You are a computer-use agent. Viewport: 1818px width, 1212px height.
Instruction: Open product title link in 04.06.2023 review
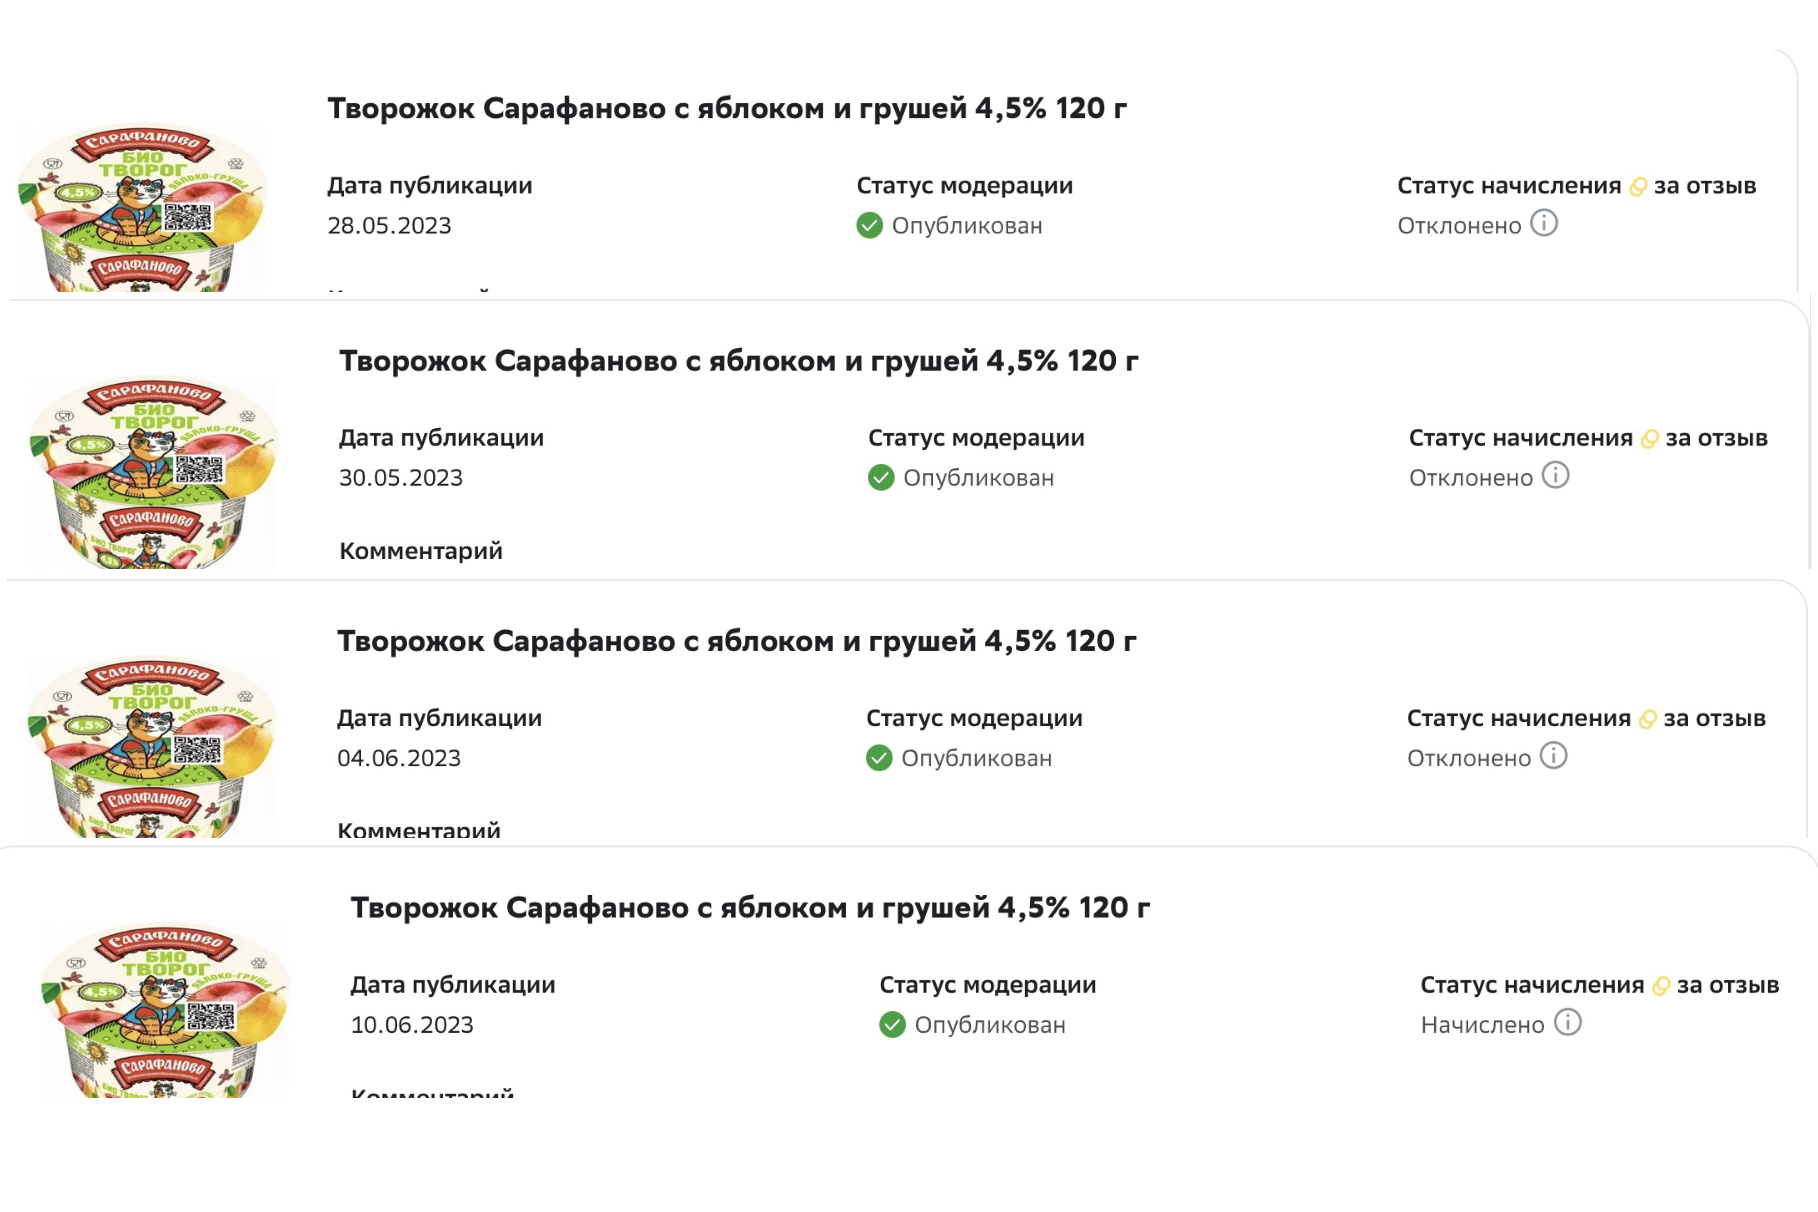point(737,641)
